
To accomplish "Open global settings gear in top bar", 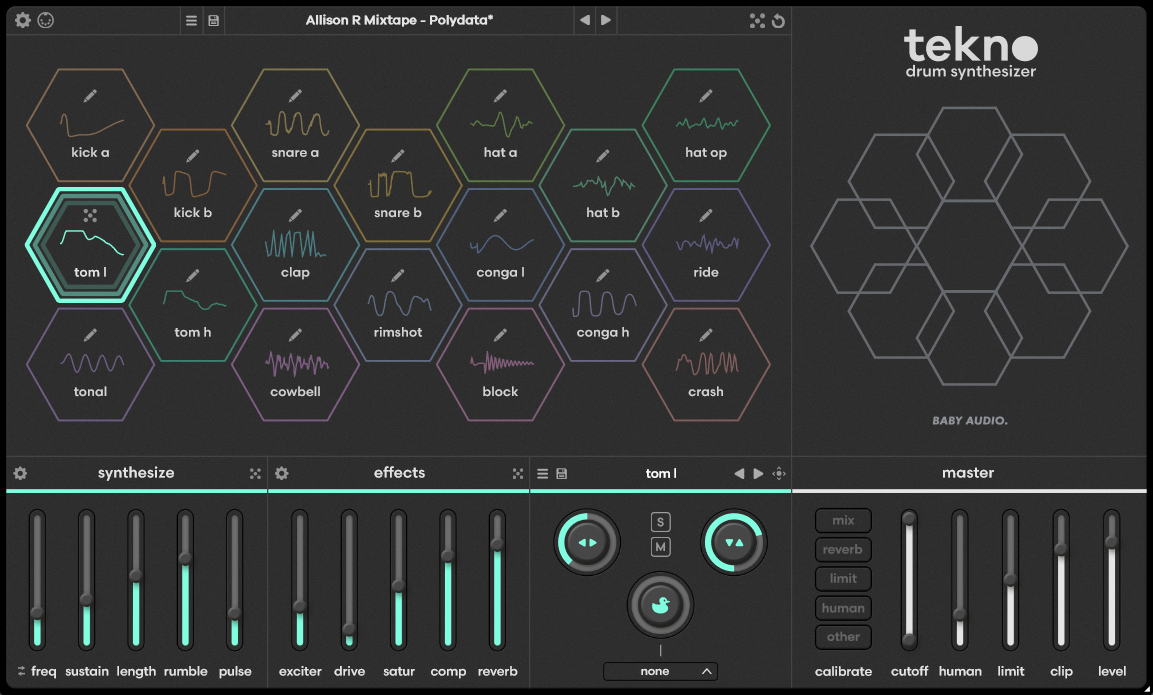I will click(22, 20).
